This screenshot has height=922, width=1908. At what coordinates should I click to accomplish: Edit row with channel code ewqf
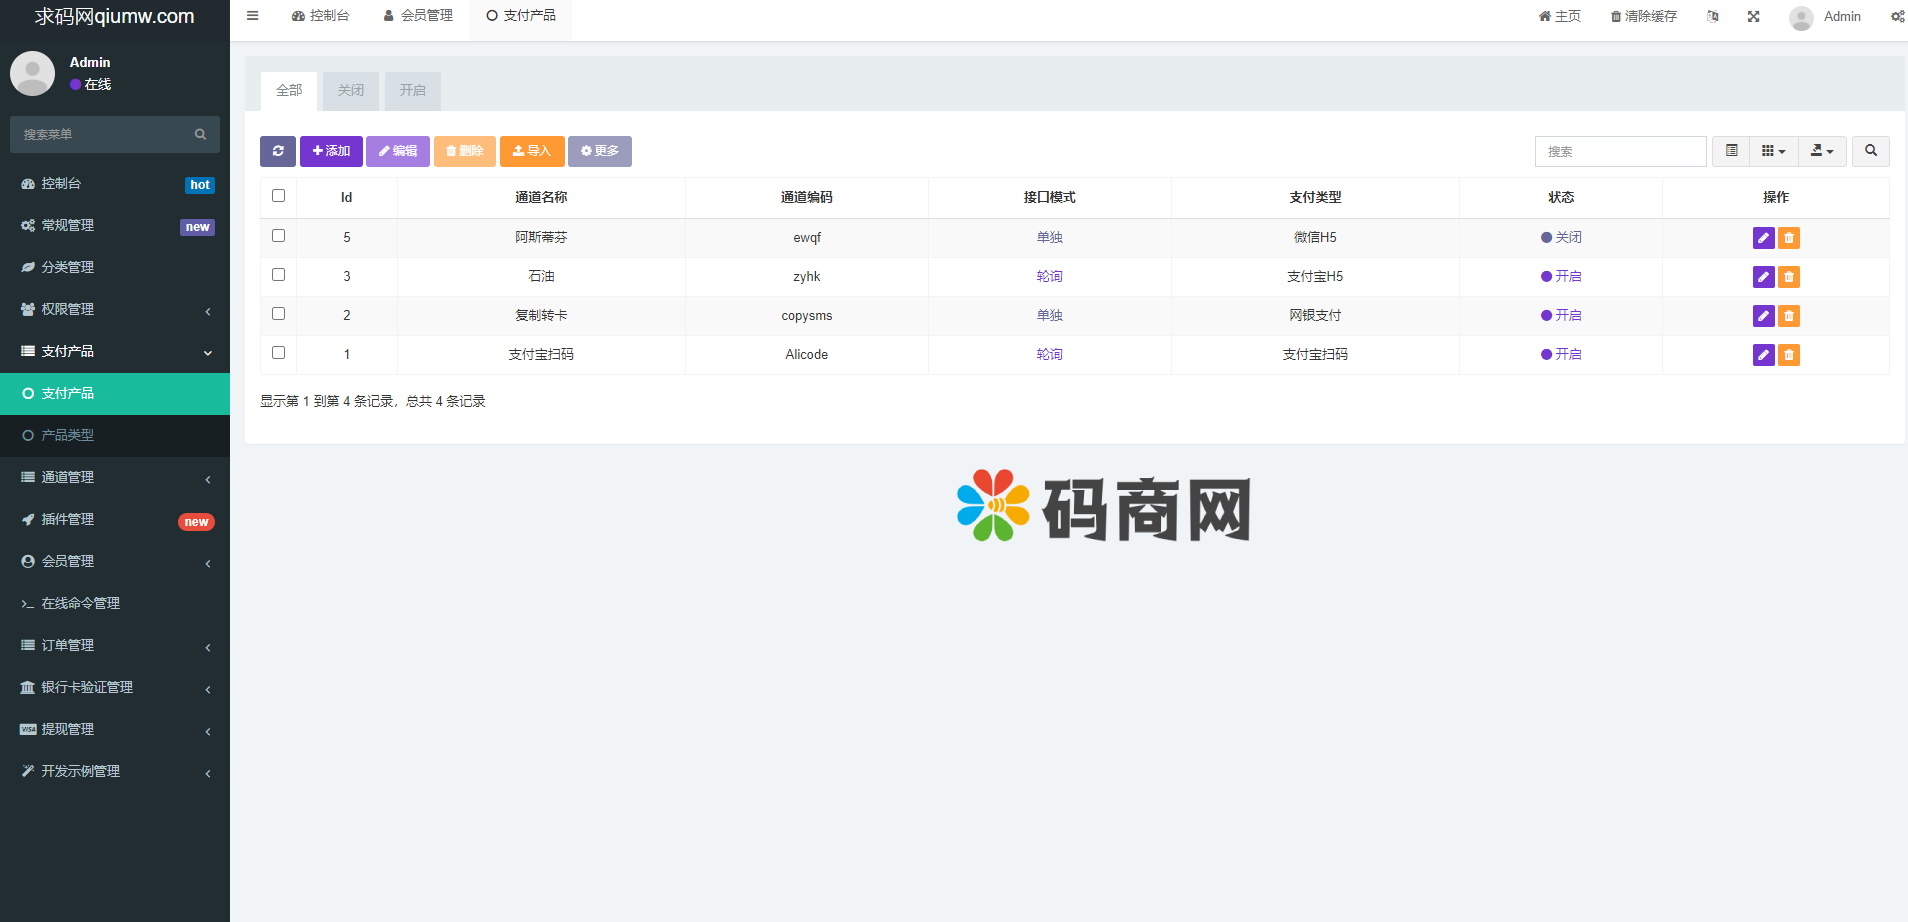pos(1763,238)
